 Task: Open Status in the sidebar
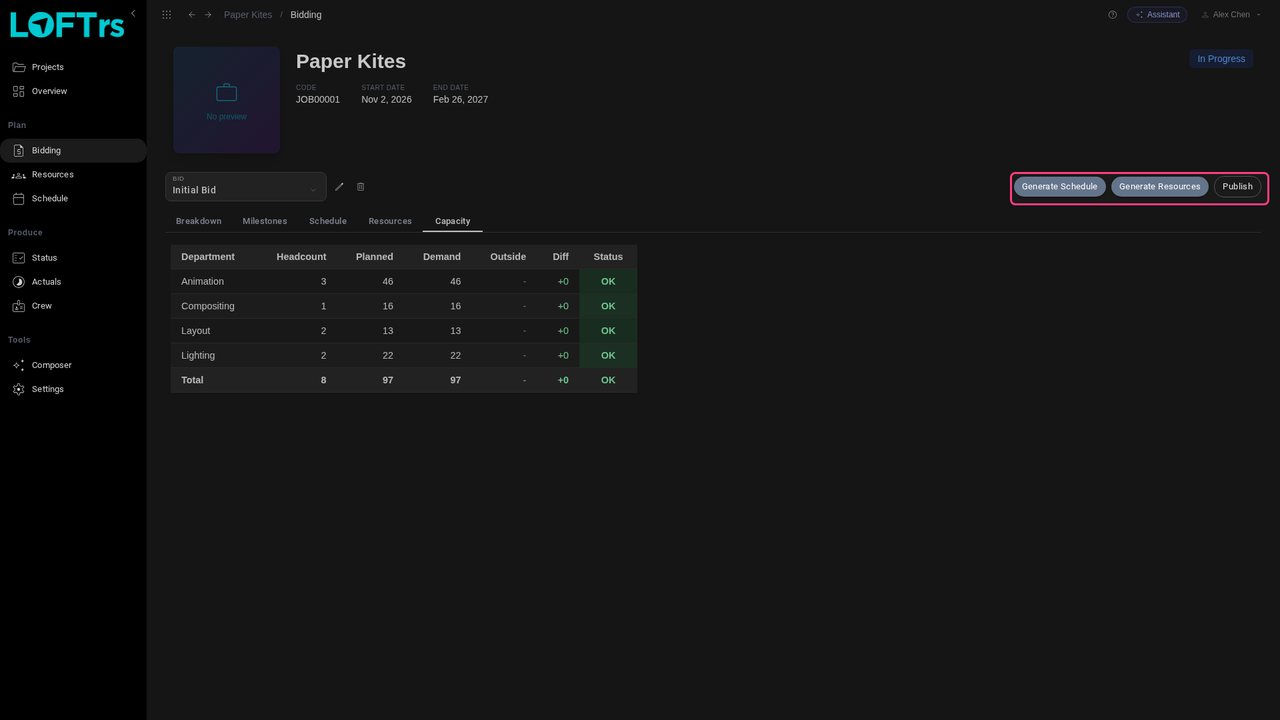pos(73,258)
